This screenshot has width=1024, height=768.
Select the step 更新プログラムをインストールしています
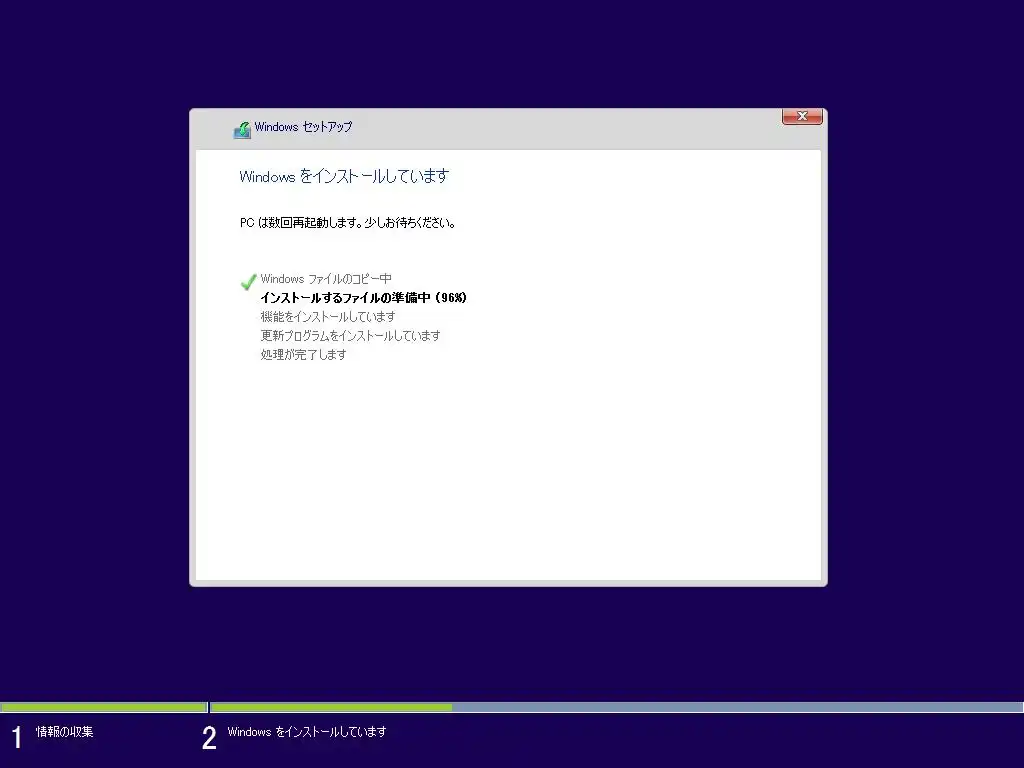(350, 336)
